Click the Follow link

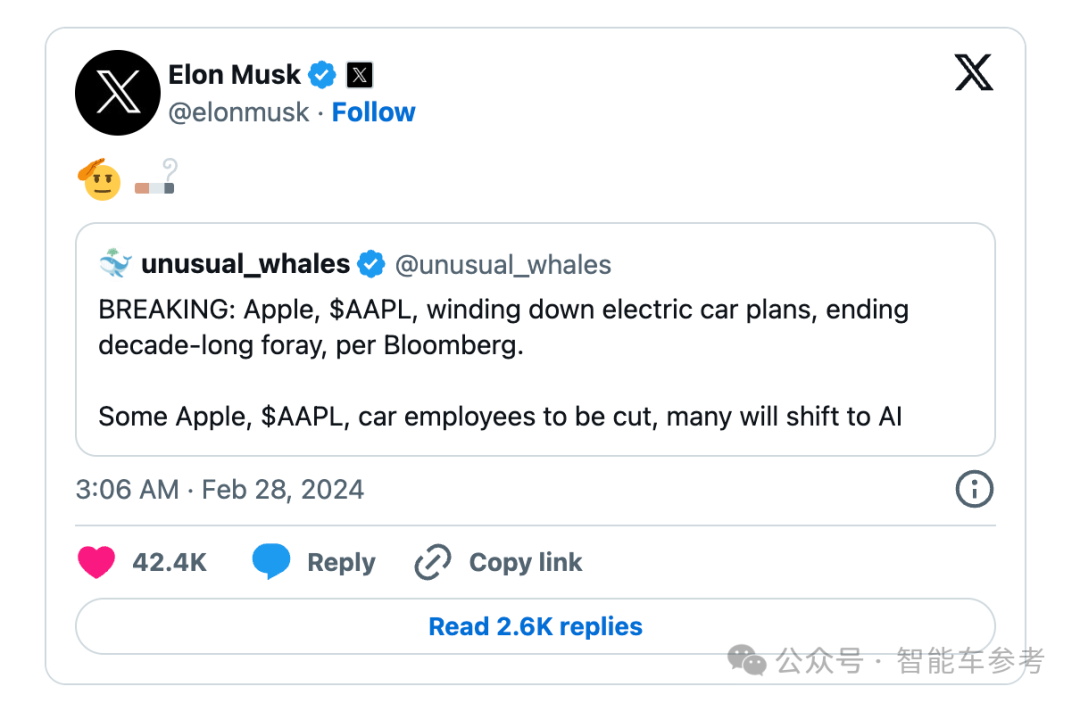(x=373, y=112)
